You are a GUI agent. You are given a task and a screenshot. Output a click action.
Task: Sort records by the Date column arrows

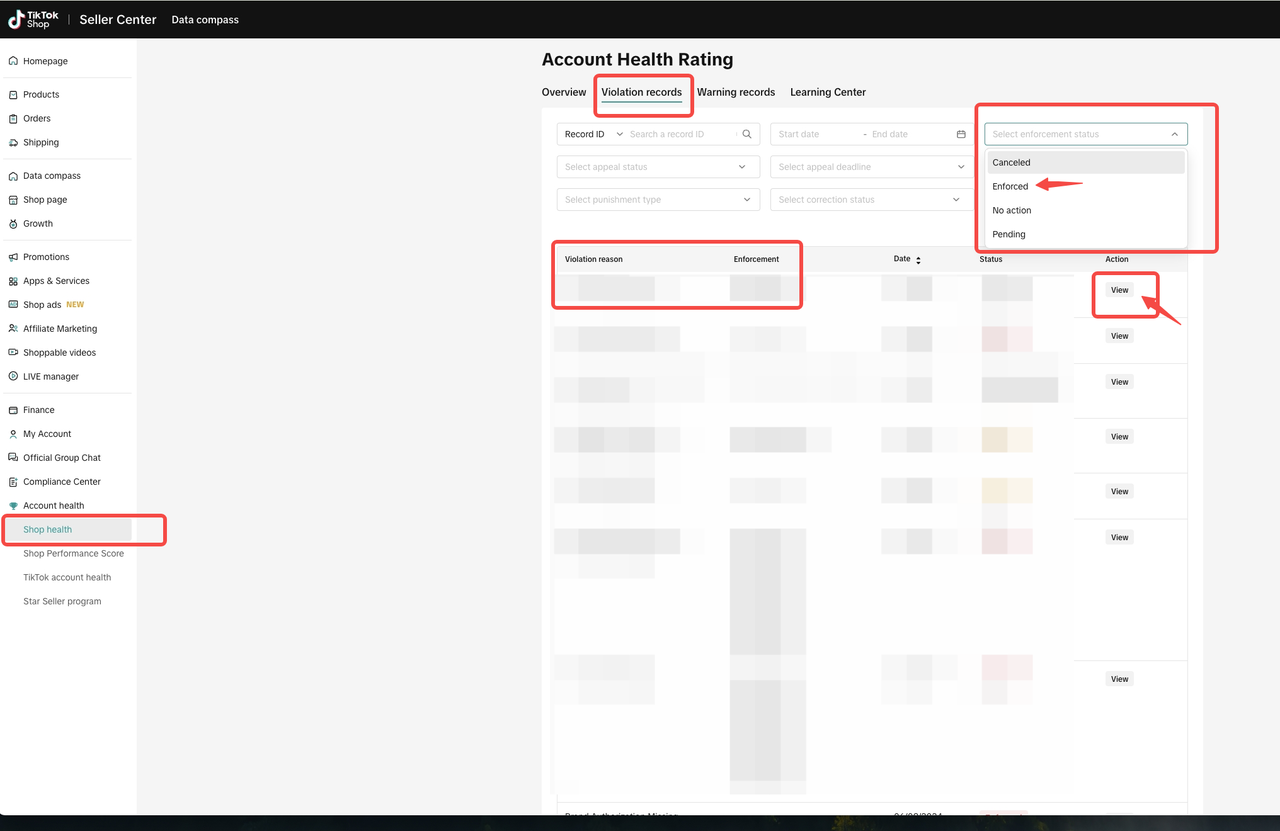pyautogui.click(x=918, y=260)
